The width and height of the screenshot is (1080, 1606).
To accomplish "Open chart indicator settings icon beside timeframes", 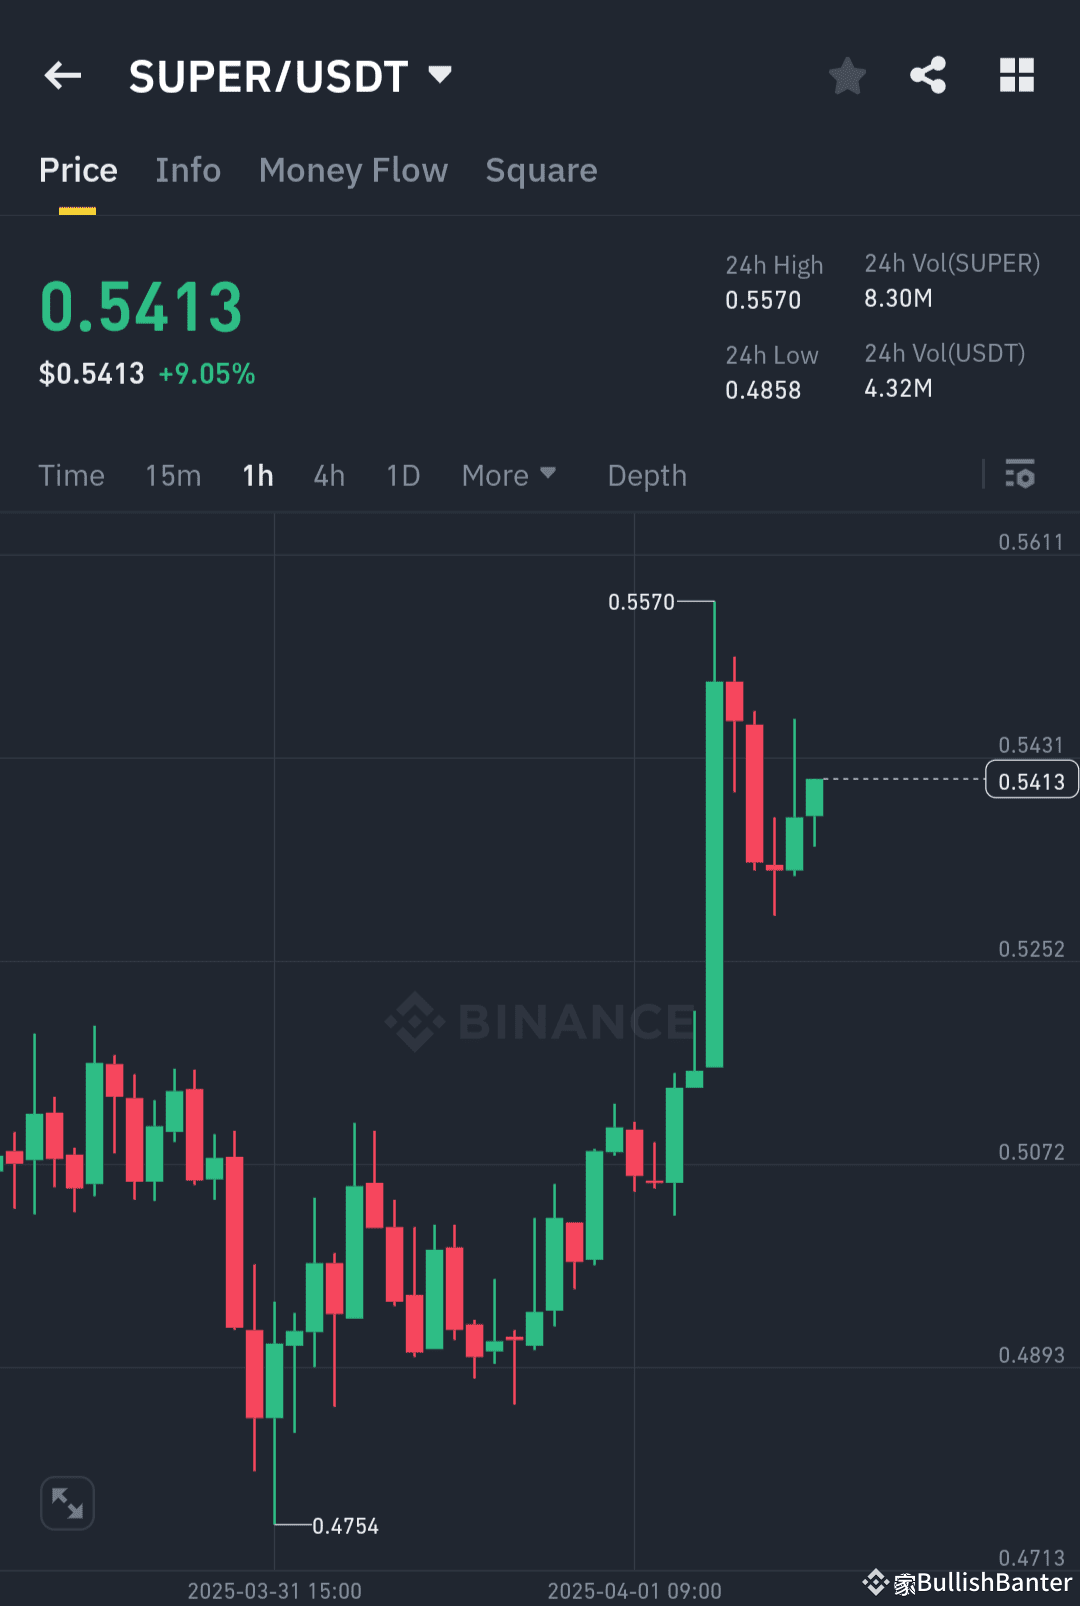I will coord(1020,475).
